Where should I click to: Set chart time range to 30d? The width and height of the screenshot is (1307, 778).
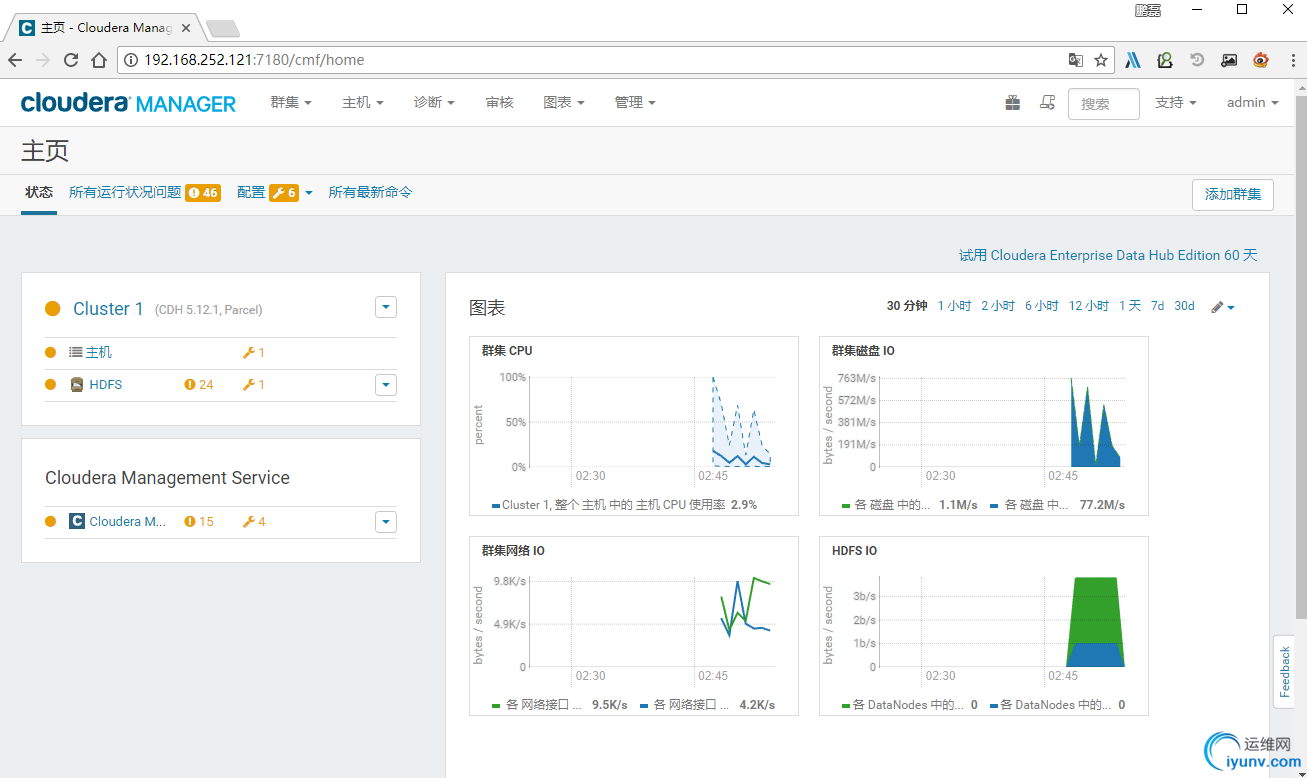1184,306
